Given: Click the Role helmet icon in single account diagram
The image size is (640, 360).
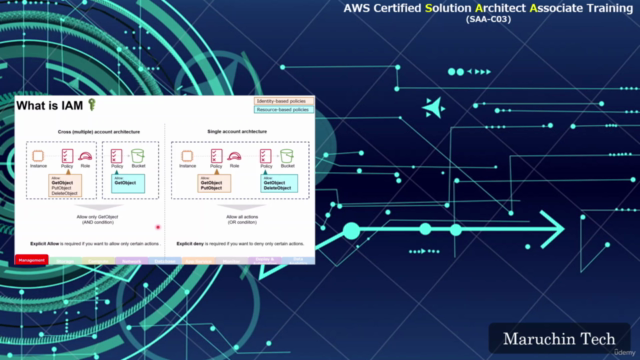Looking at the screenshot, I should coord(234,156).
